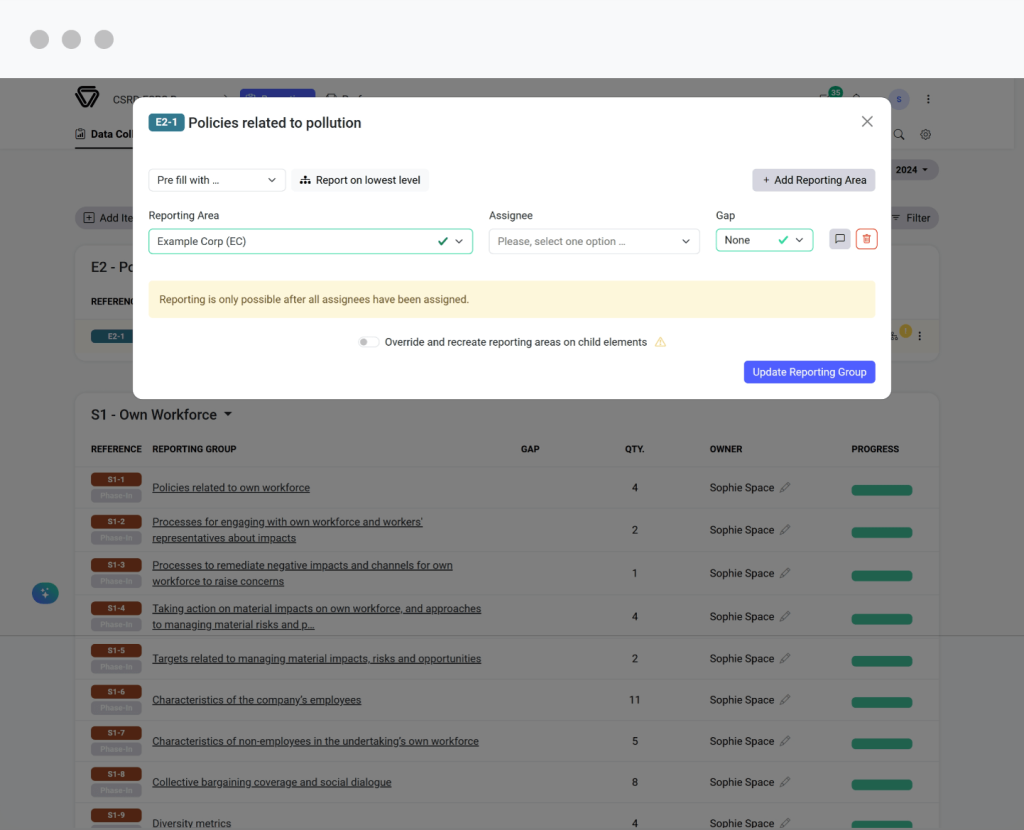Click the S1-4 progress bar

click(881, 618)
